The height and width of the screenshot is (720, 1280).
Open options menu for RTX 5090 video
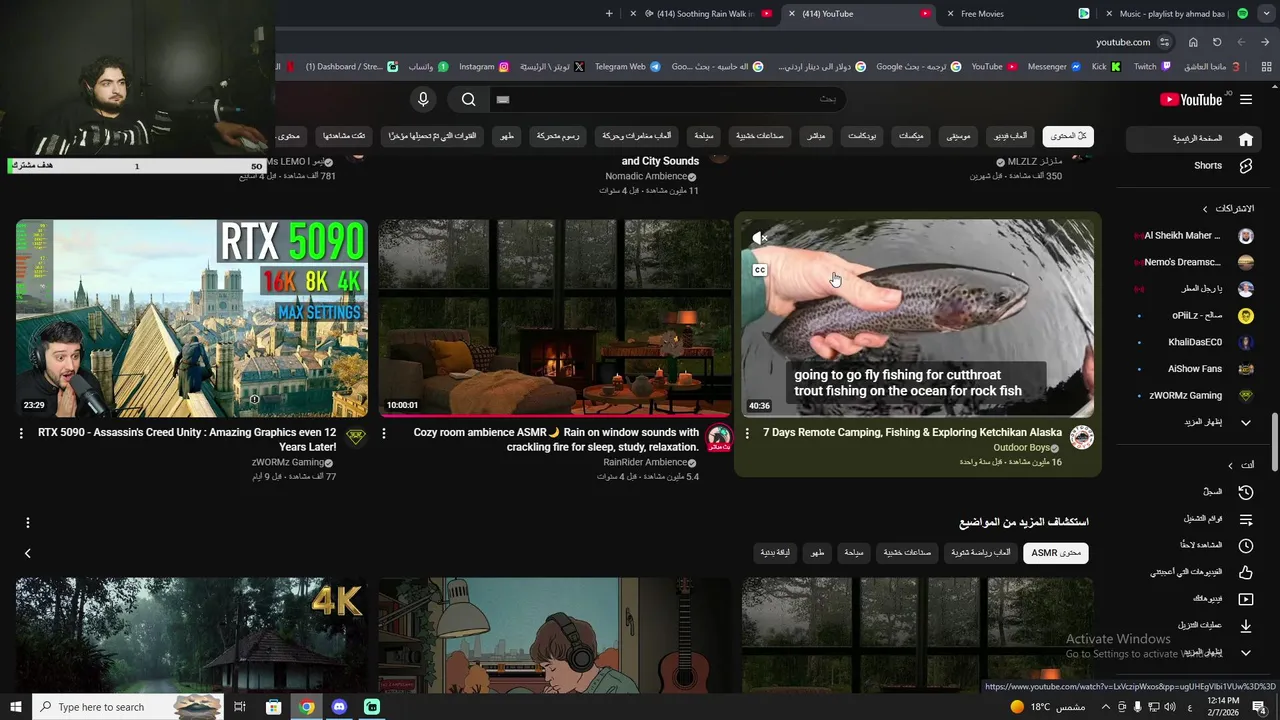tap(21, 433)
